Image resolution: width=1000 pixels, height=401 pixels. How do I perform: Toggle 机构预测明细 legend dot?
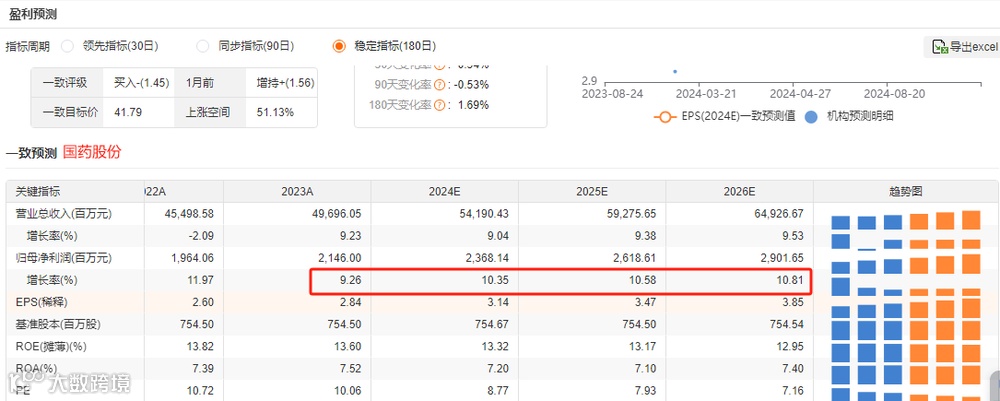click(811, 117)
